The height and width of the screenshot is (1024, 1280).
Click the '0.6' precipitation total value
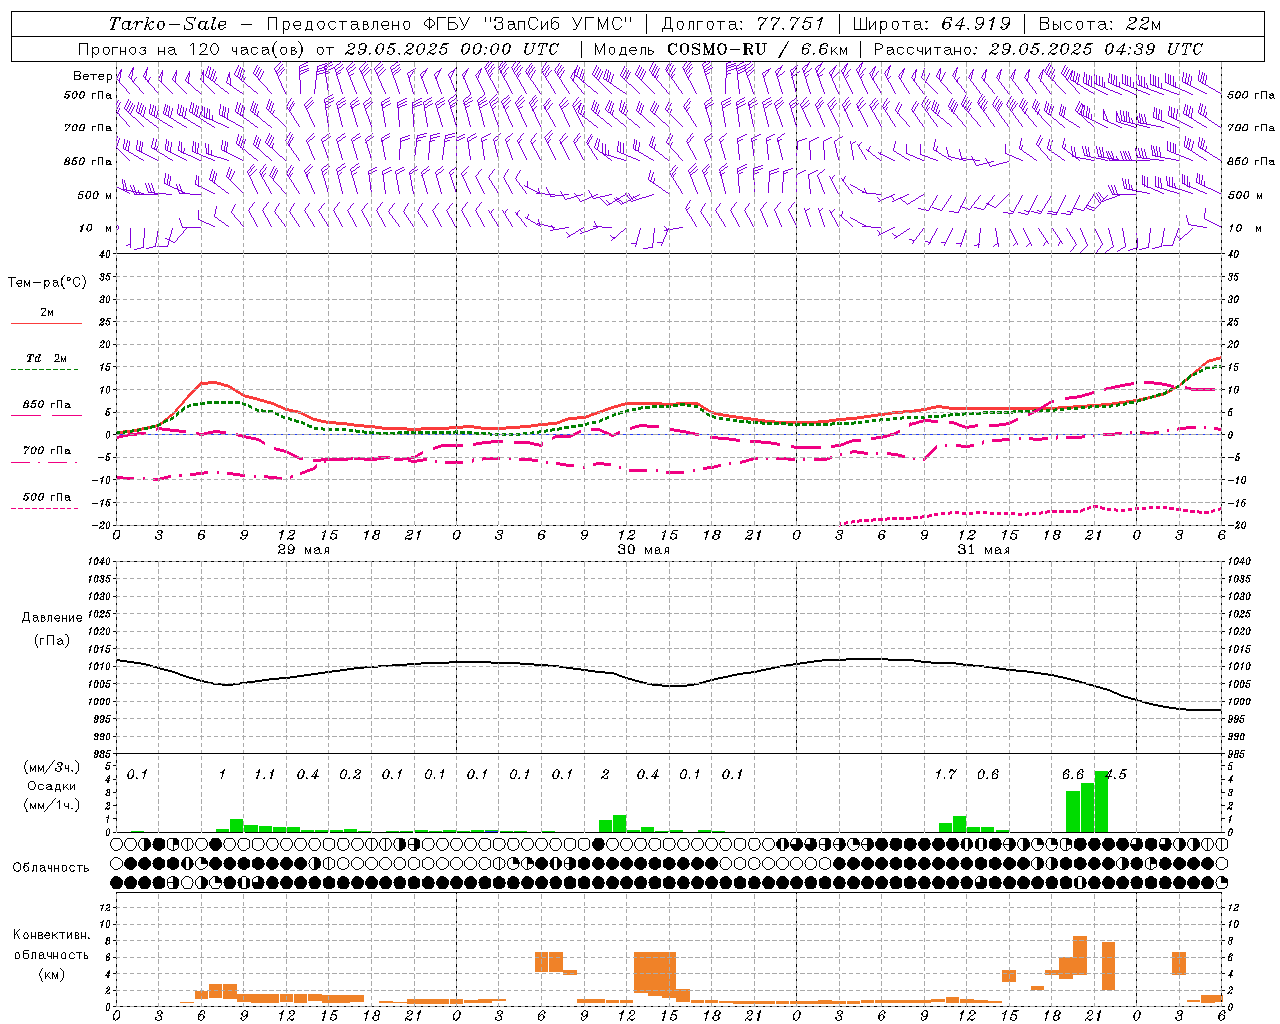(988, 774)
